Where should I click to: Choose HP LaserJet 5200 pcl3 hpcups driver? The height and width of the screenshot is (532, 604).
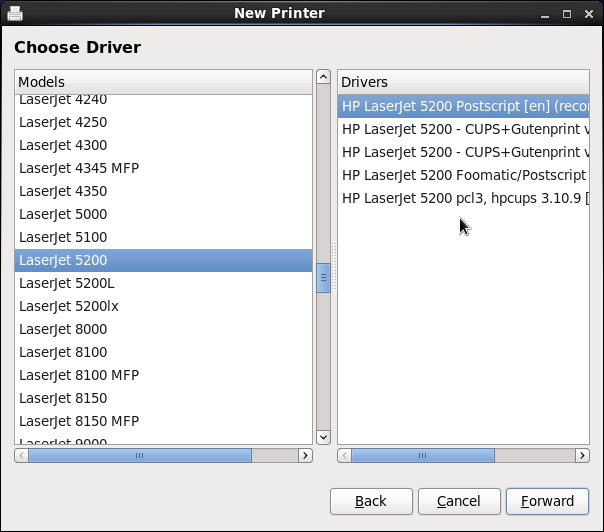click(x=464, y=198)
